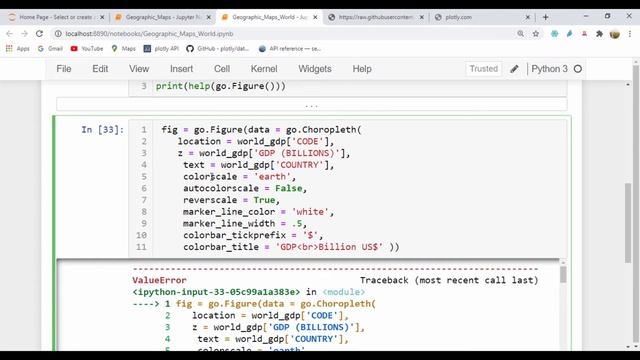Click inside the colorscale = 'earth' line
640x360 pixels.
click(x=239, y=177)
